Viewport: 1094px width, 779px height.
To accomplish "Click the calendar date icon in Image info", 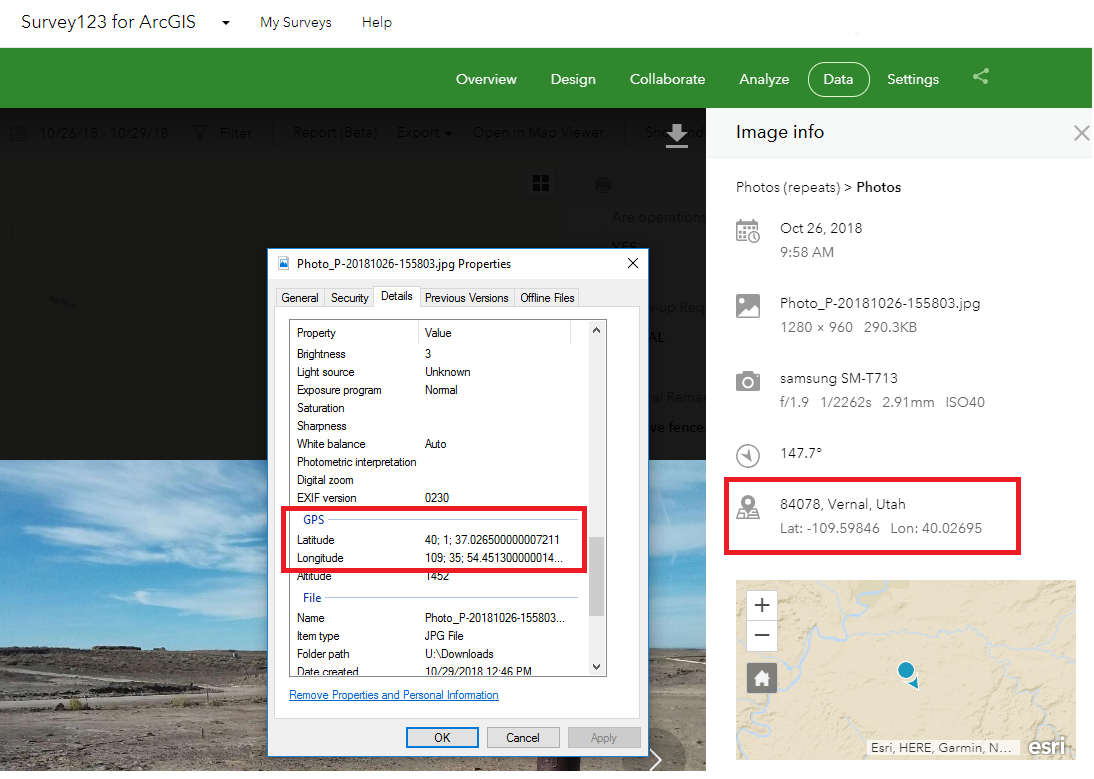I will (x=747, y=232).
